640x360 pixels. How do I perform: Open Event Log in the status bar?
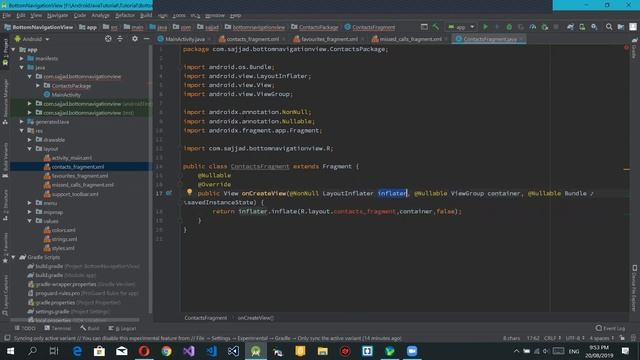coord(610,328)
